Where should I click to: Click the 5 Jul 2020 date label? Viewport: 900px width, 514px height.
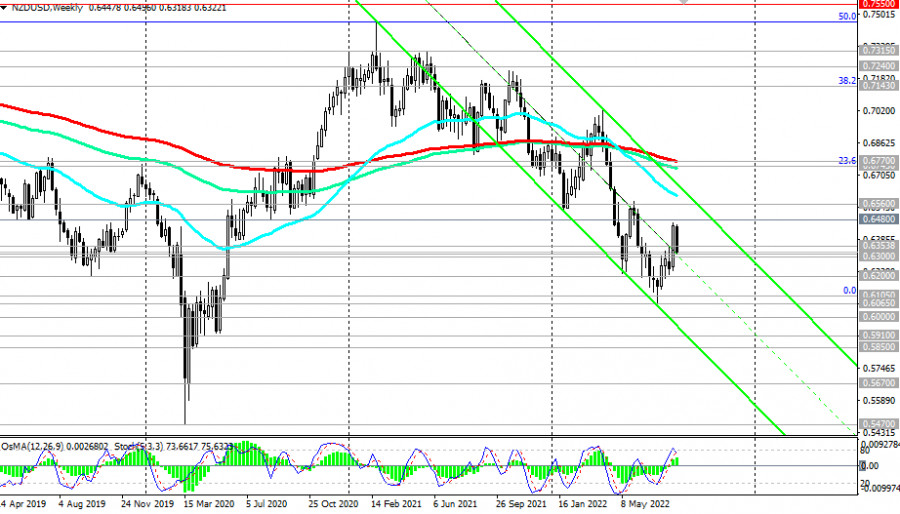pos(267,504)
